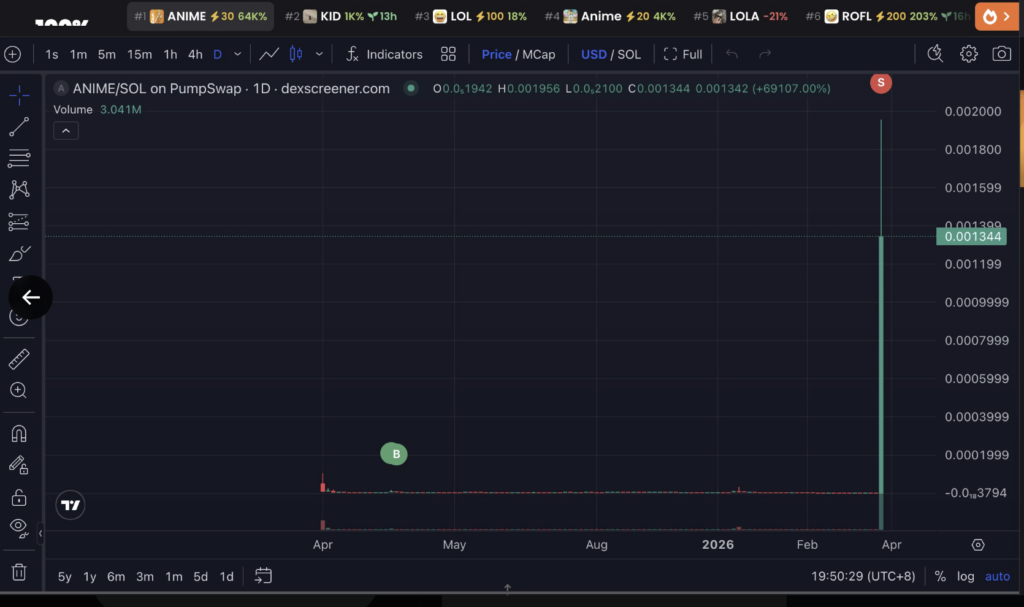This screenshot has height=607, width=1024.
Task: Enable auto scale on price axis
Action: click(x=997, y=576)
